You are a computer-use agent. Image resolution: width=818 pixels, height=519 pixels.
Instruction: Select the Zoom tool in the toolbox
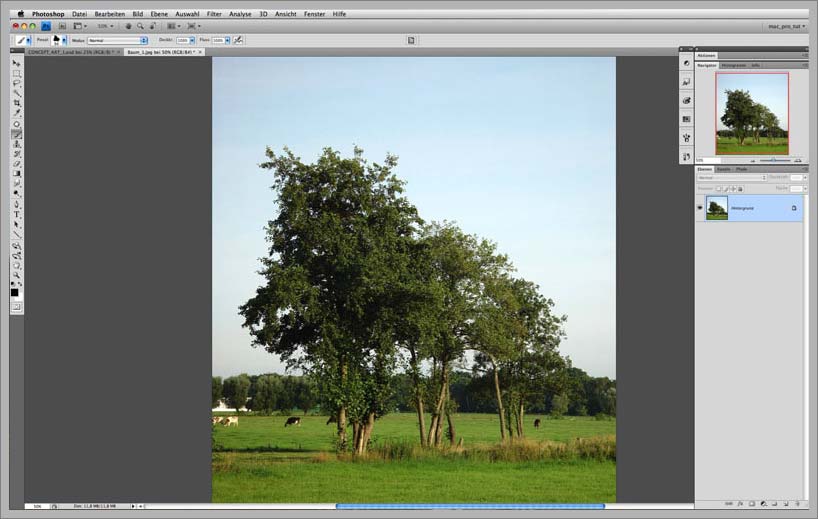(17, 275)
